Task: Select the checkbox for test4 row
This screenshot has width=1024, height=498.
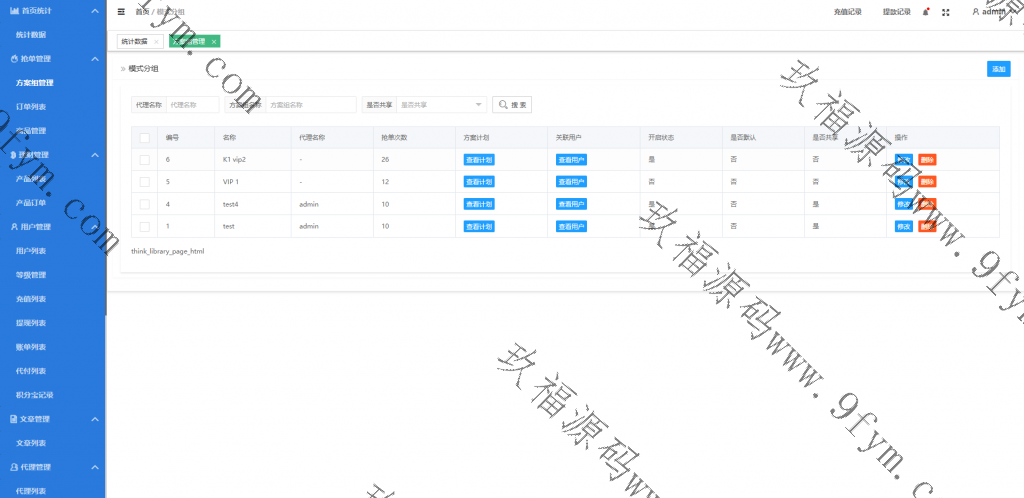Action: (x=144, y=204)
